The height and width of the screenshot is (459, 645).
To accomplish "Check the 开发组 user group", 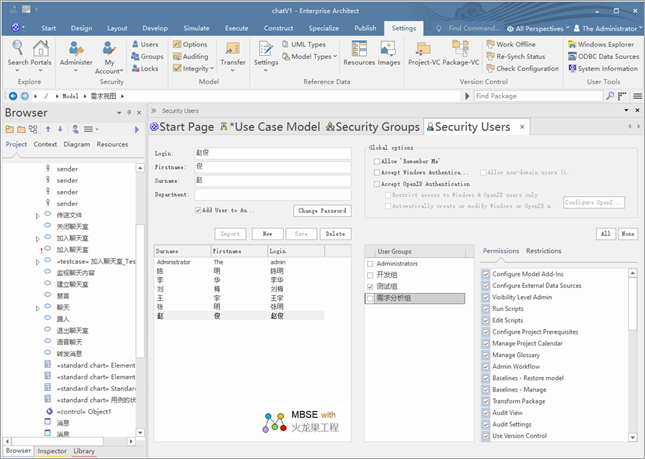I will click(370, 275).
